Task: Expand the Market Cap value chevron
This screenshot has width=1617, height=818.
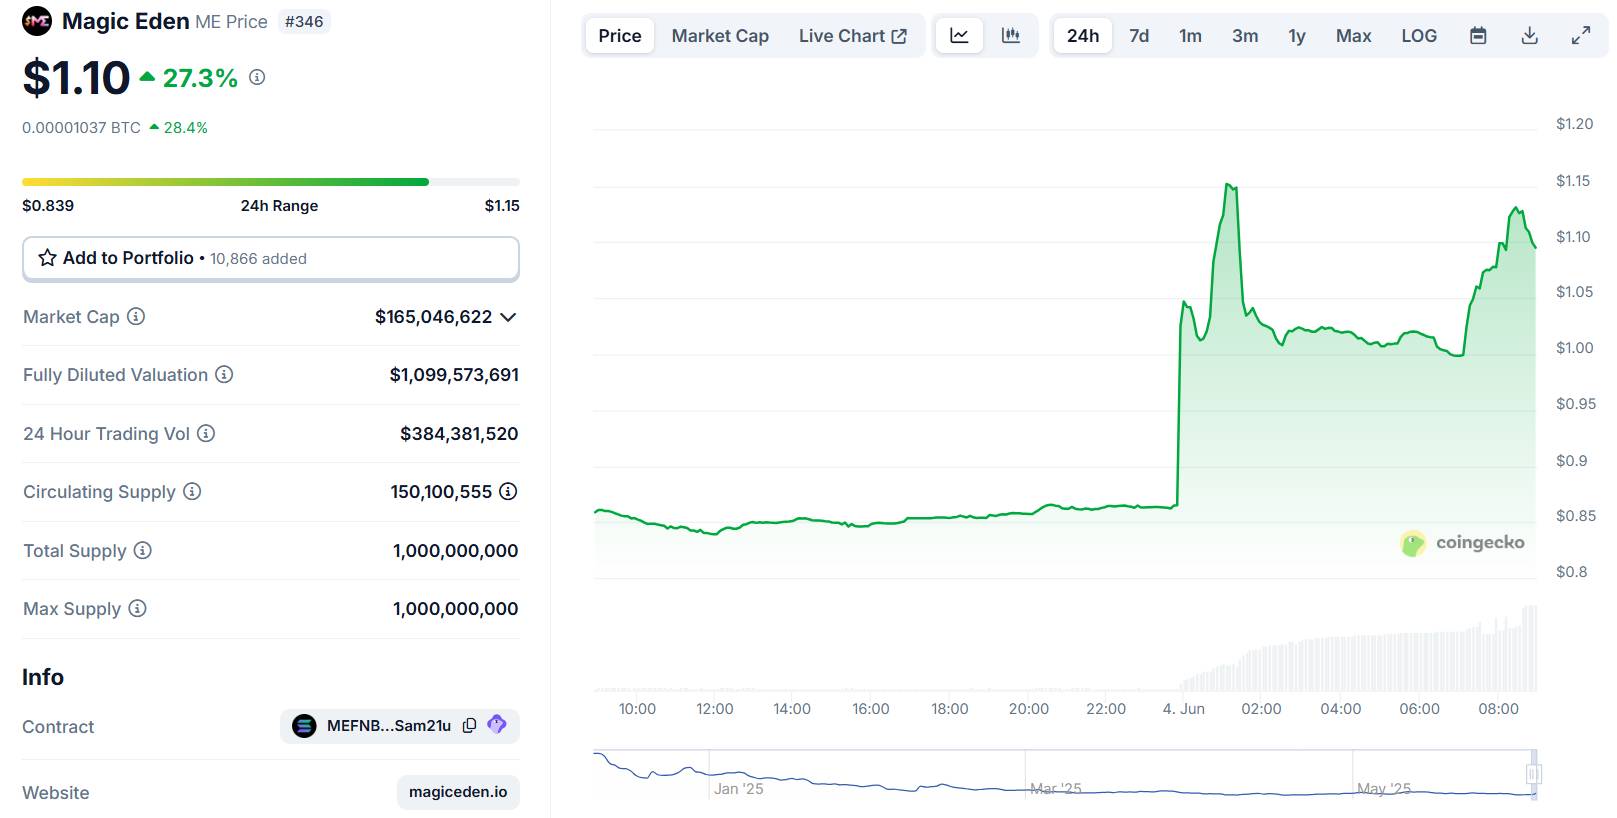Action: coord(508,317)
